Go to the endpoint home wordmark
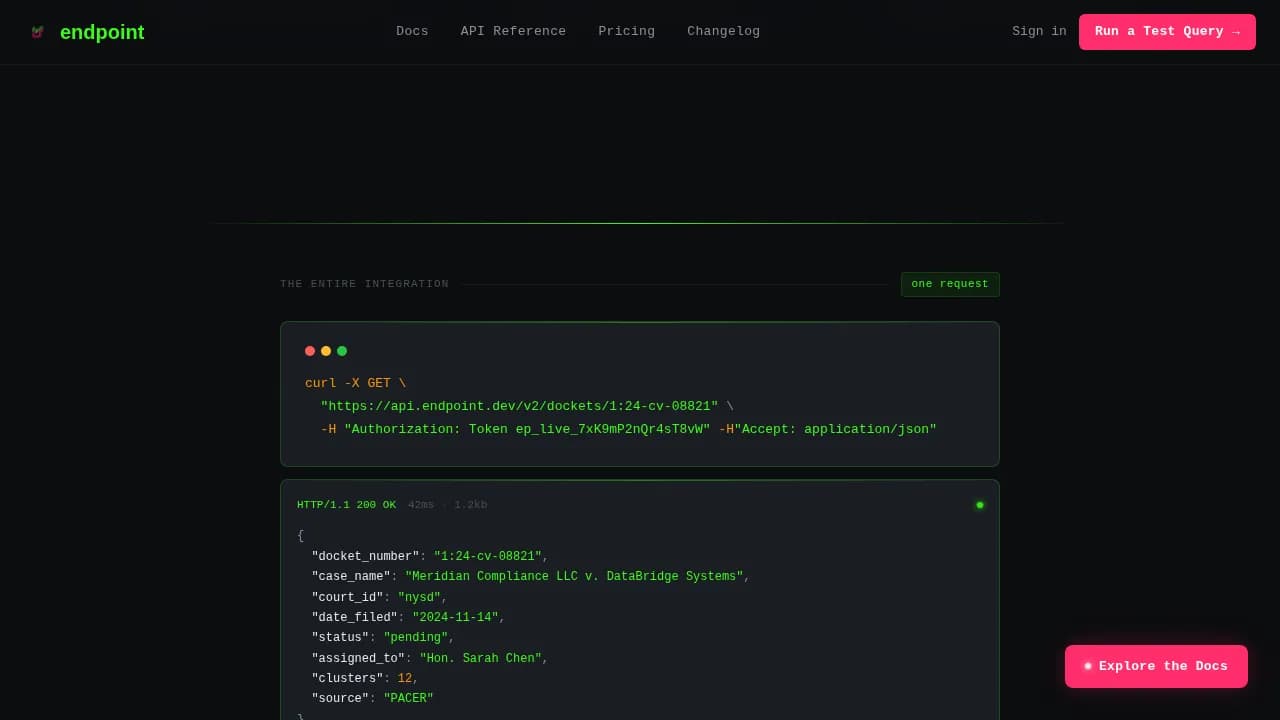The width and height of the screenshot is (1280, 720). point(102,32)
